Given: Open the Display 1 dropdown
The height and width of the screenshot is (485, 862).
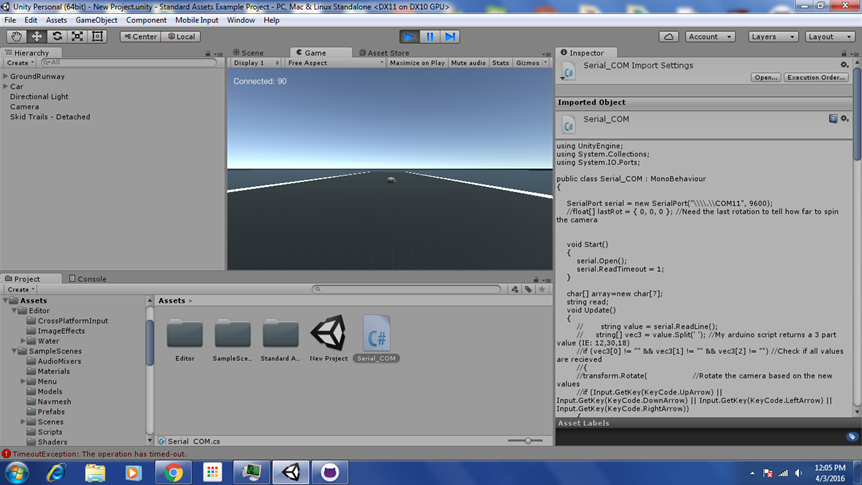Looking at the screenshot, I should pyautogui.click(x=256, y=63).
